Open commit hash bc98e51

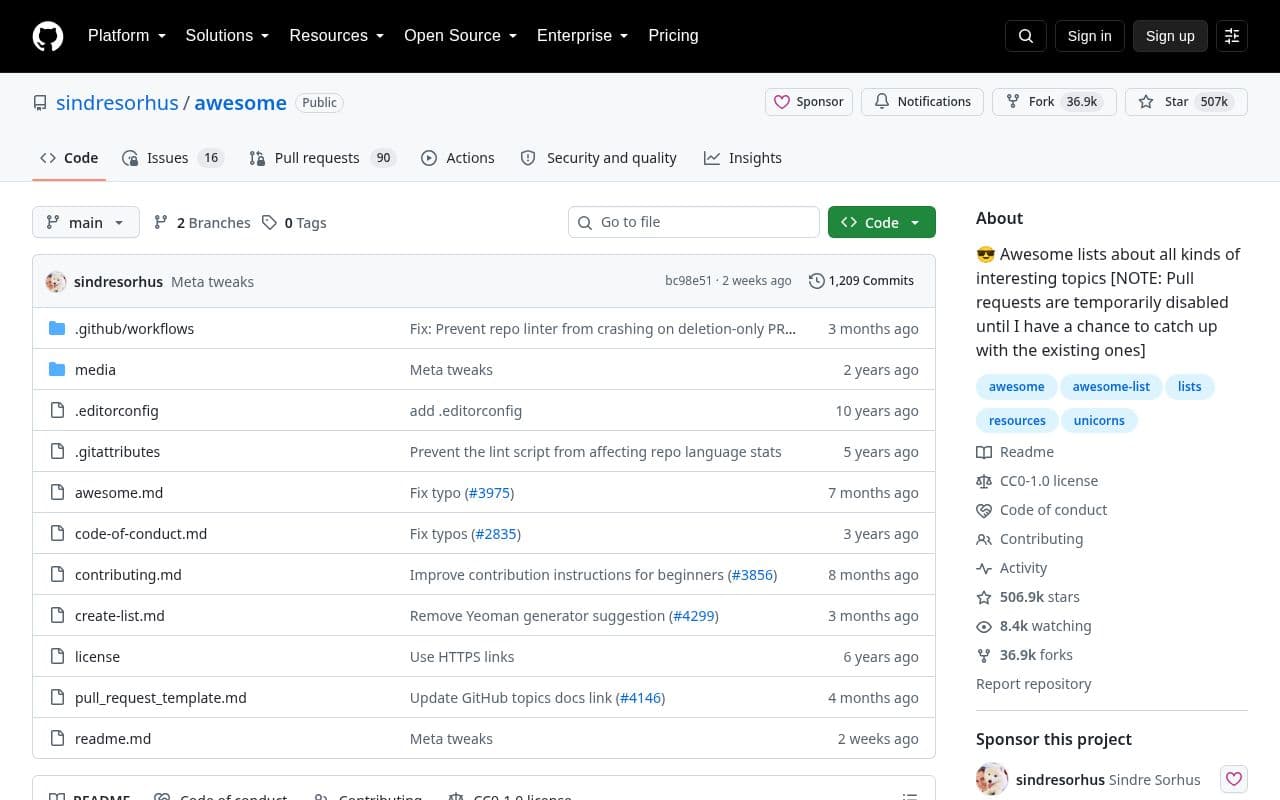coord(689,281)
